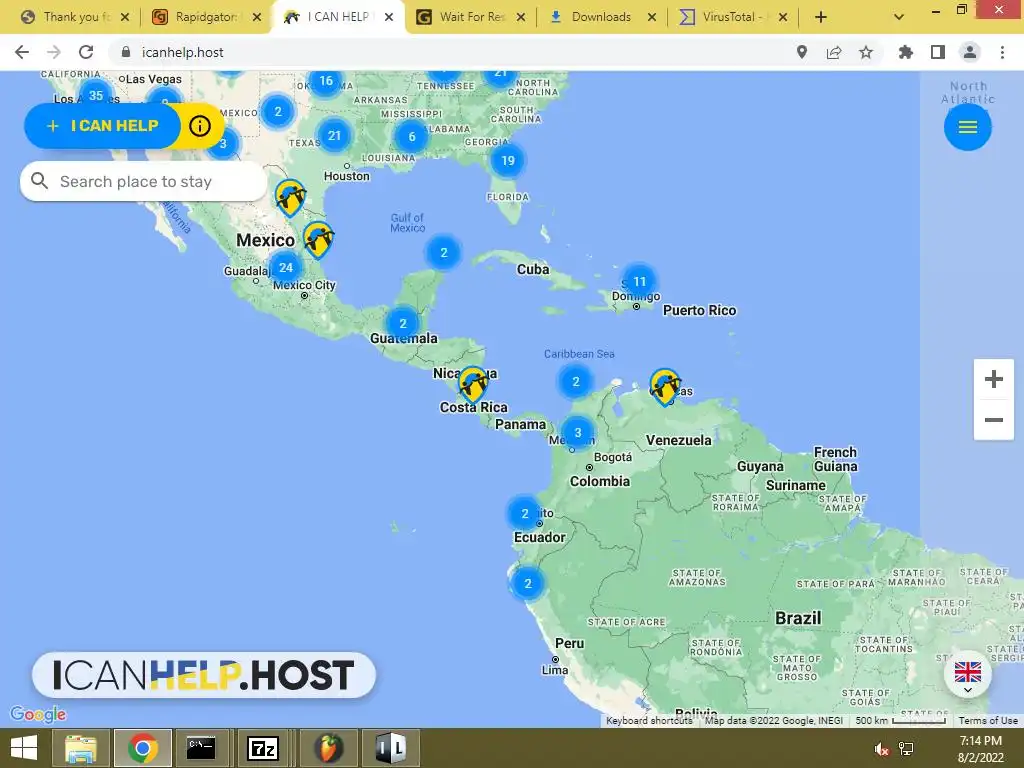Click the cluster marker 2 in Caribbean Sea

click(x=575, y=381)
